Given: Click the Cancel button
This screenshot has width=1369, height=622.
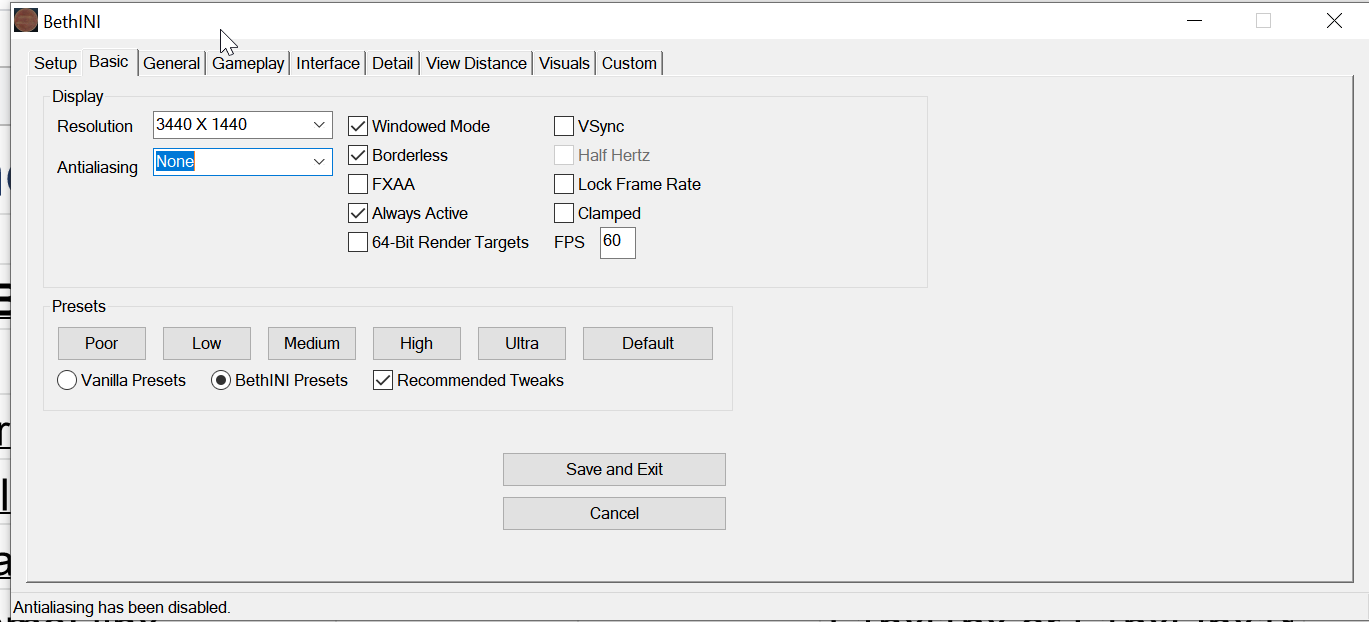Looking at the screenshot, I should click(614, 513).
